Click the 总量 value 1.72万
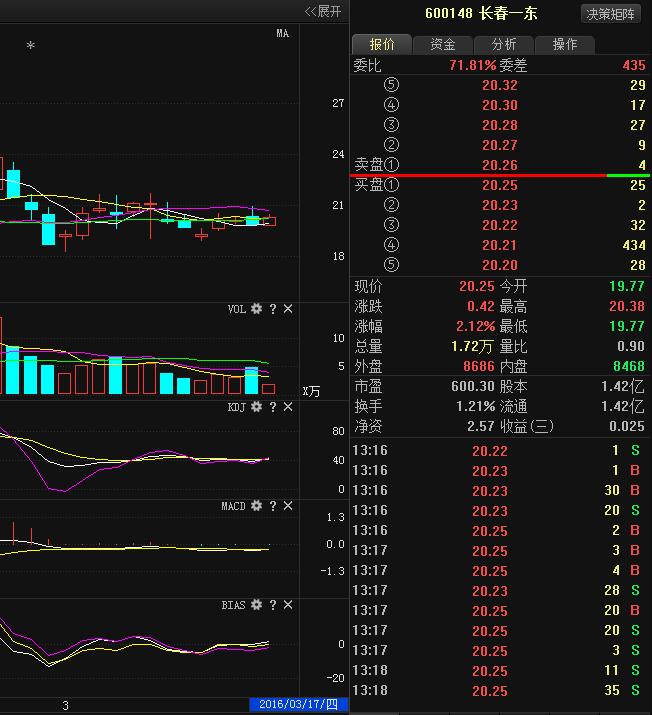652x715 pixels. click(472, 347)
